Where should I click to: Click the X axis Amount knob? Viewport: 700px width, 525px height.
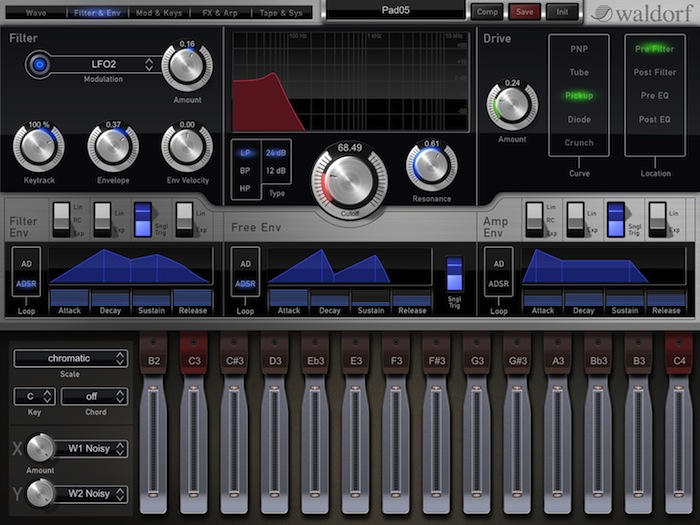coord(40,448)
